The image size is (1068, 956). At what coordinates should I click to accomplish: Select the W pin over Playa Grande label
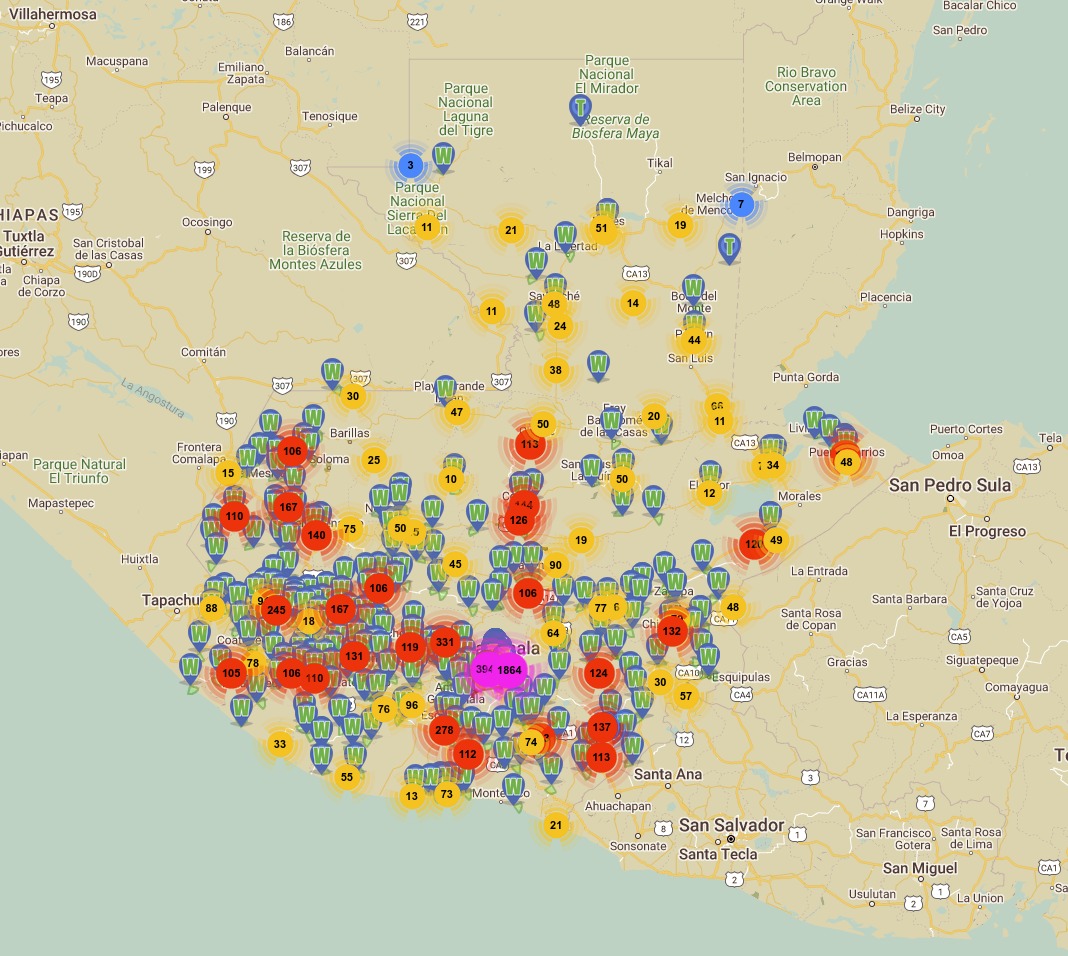pyautogui.click(x=445, y=391)
